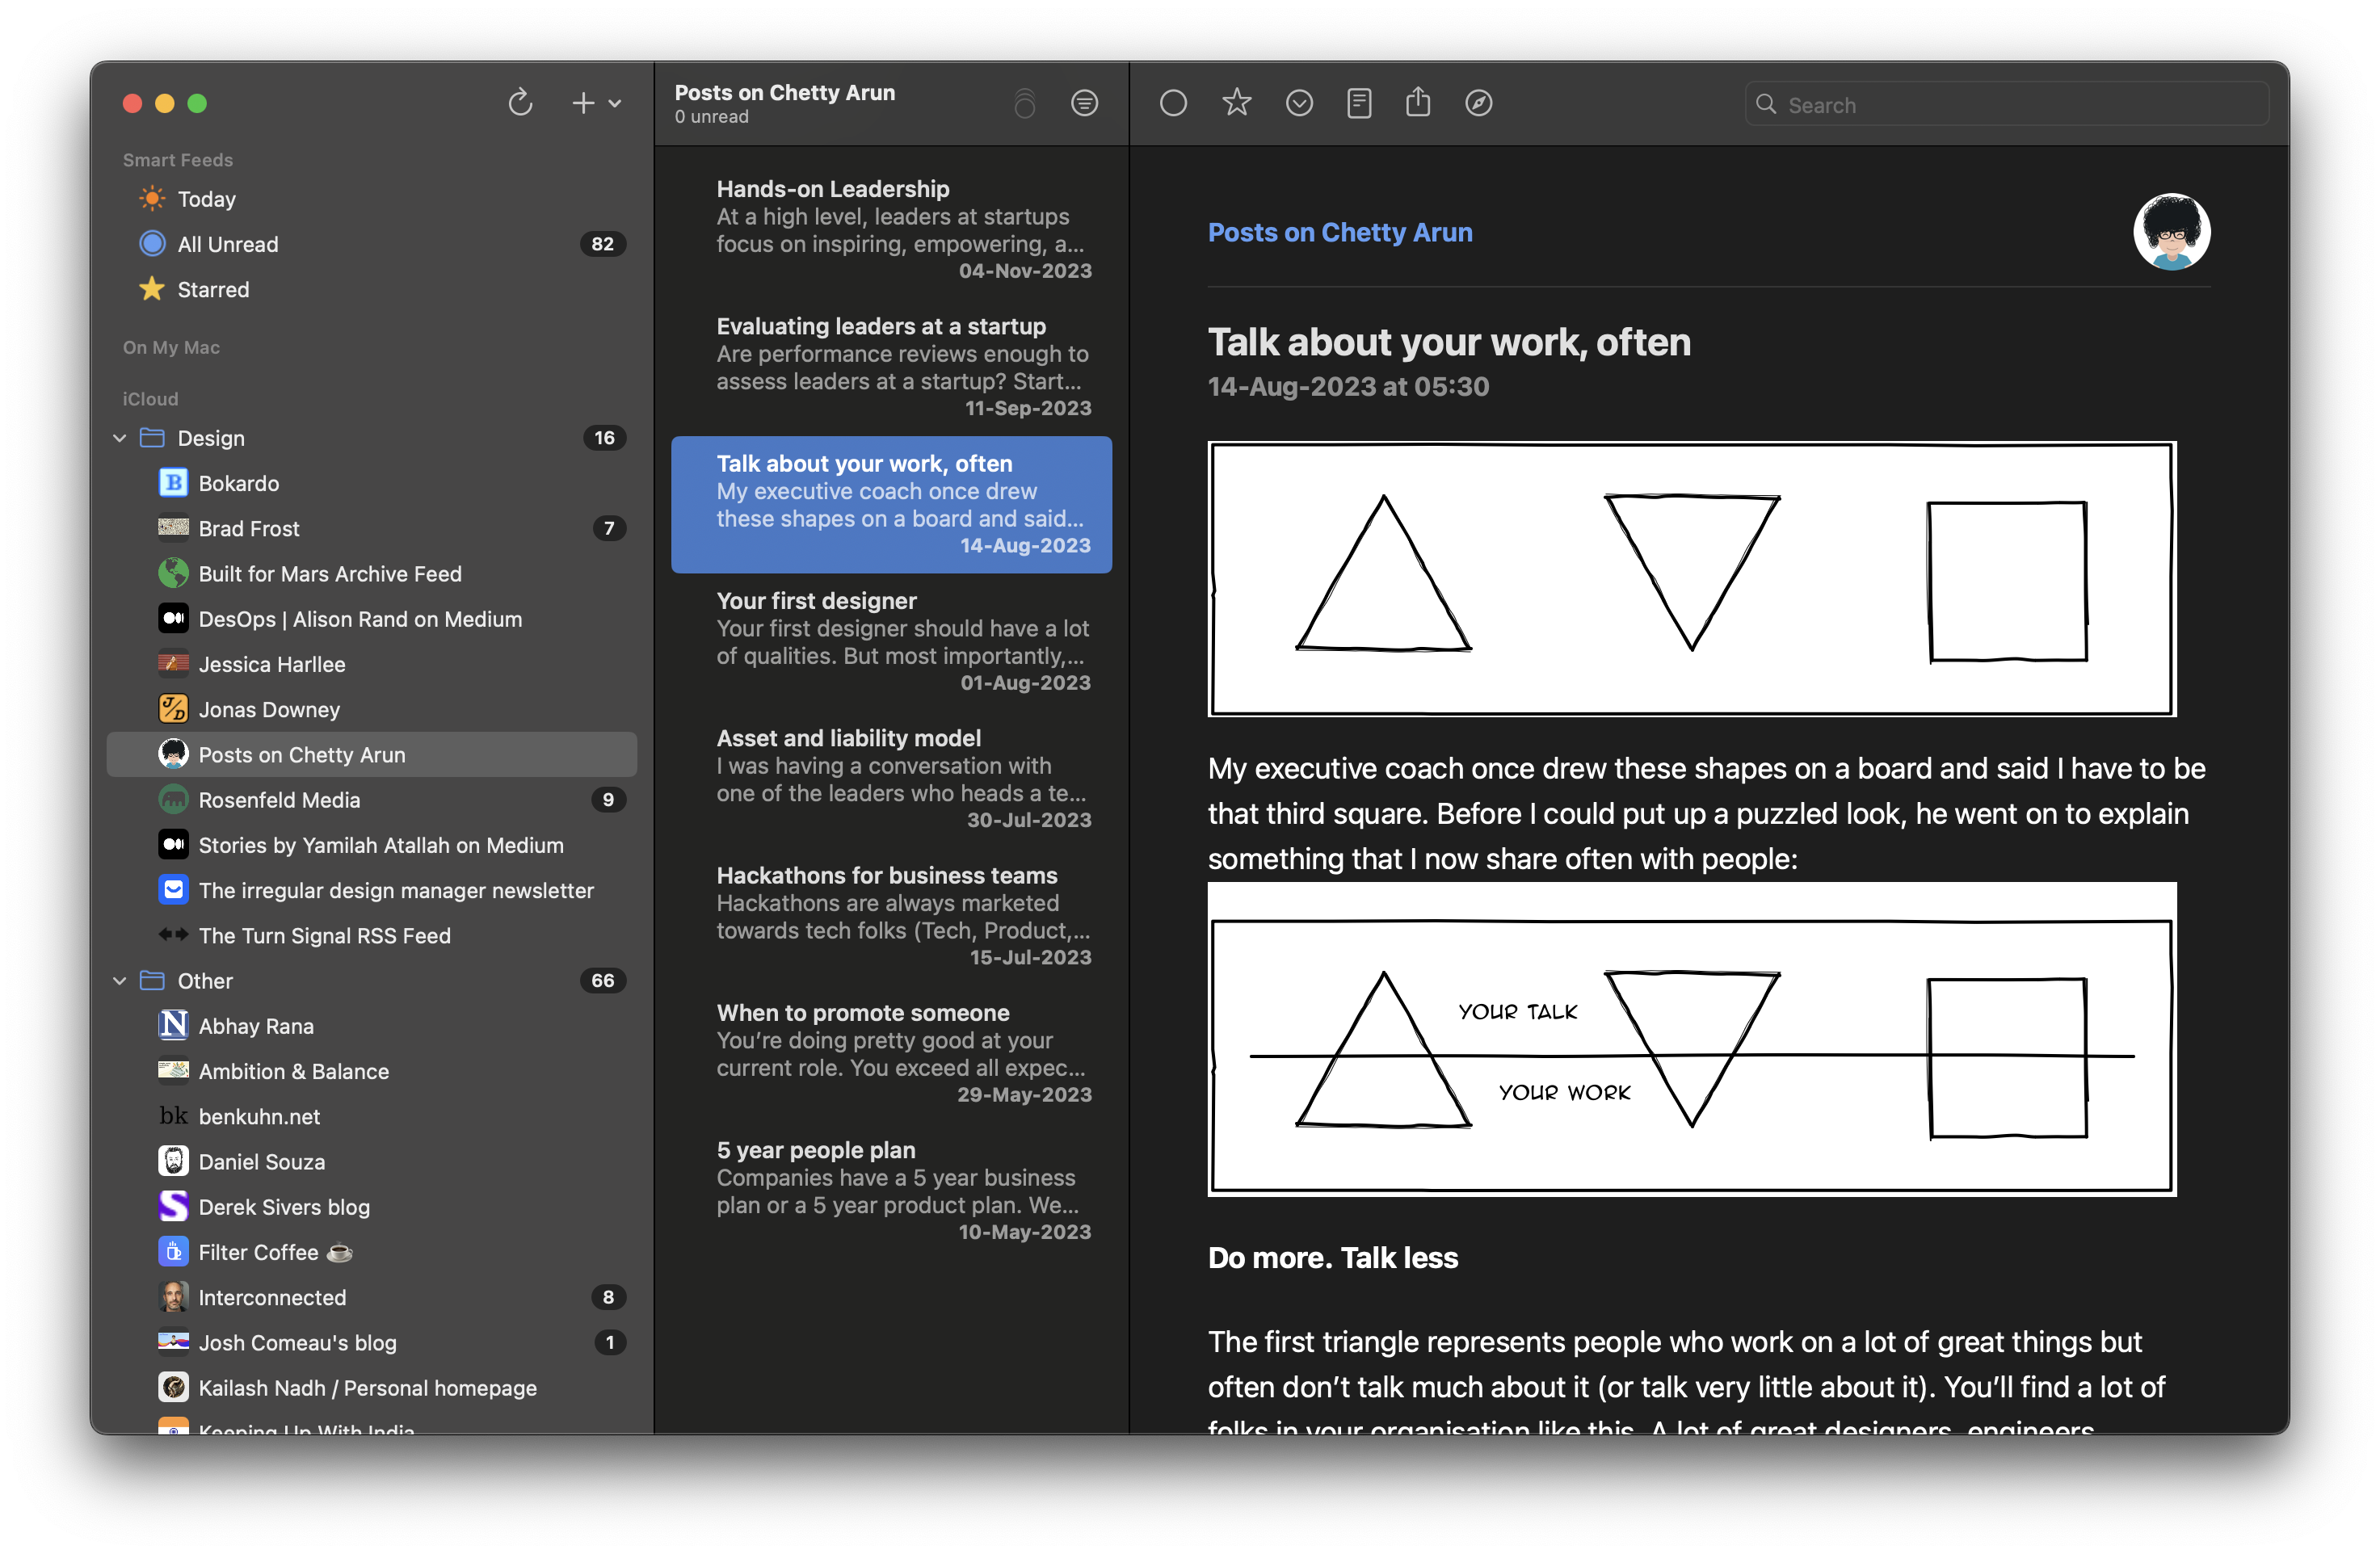
Task: Open the chevron menu next to the plus button
Action: point(616,104)
